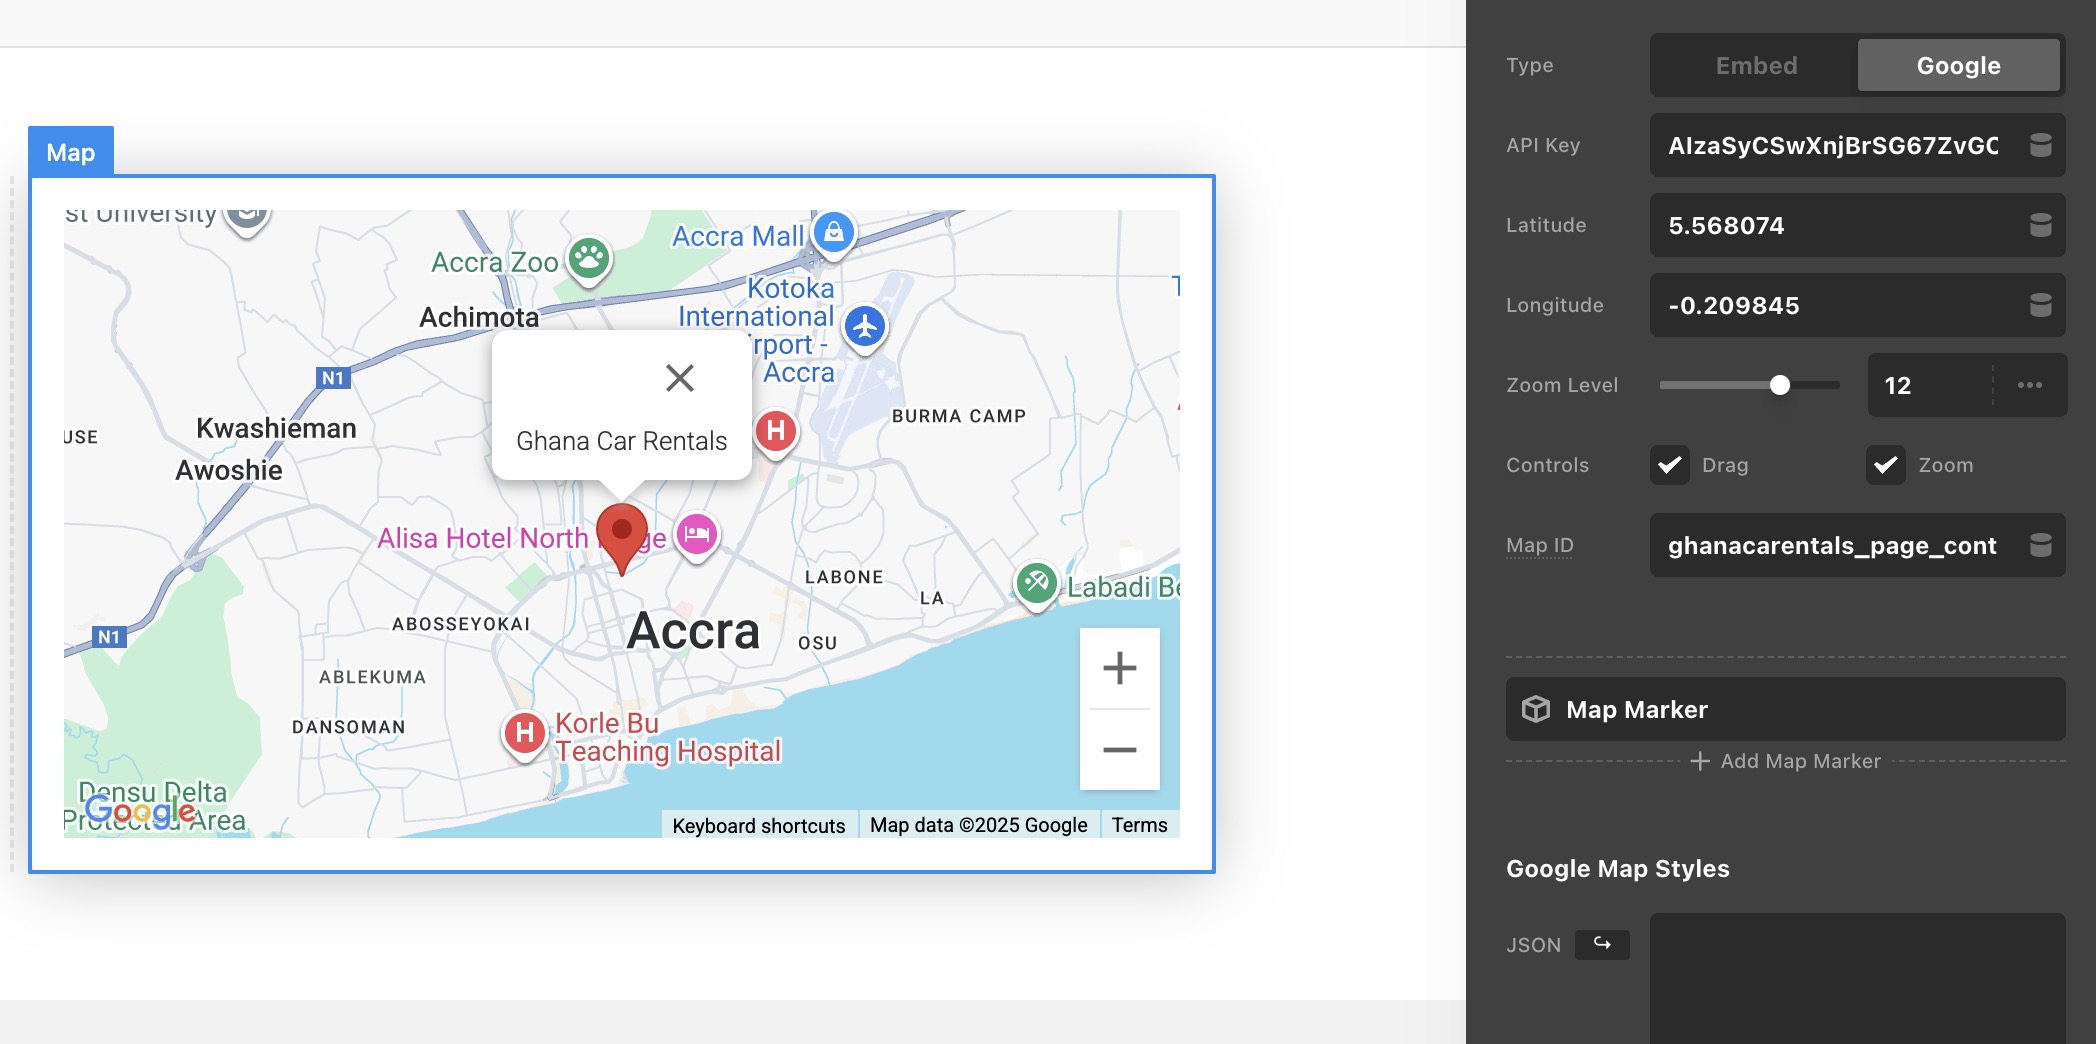Click the Map data ©2025 Google text
This screenshot has height=1044, width=2096.
pos(978,825)
